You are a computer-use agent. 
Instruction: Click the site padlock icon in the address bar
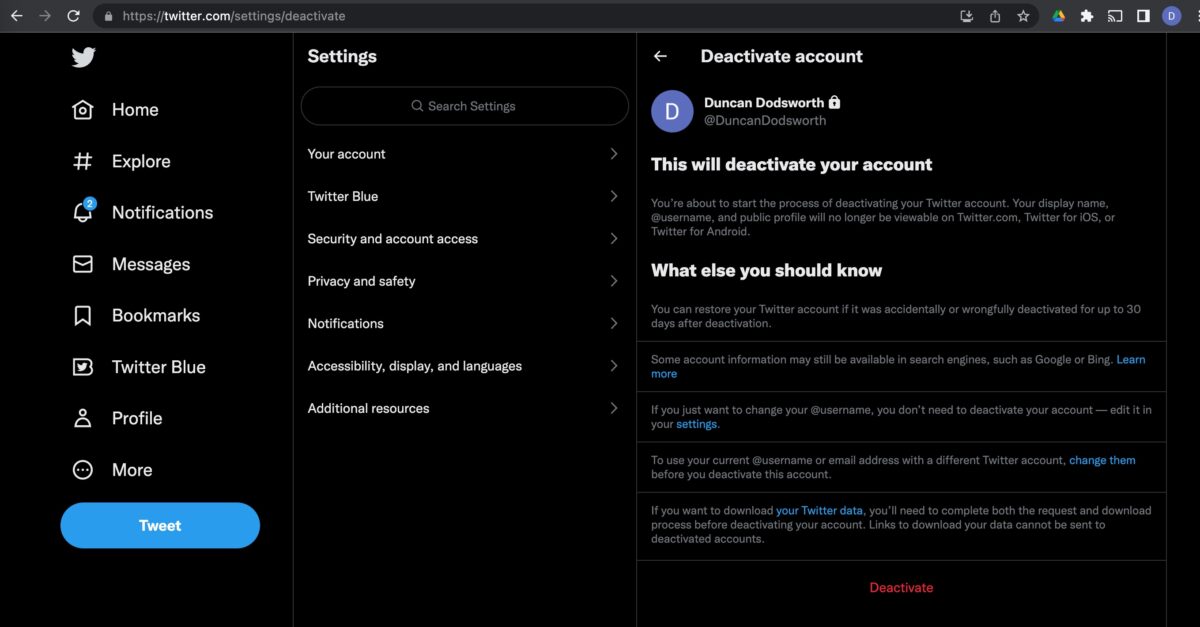click(x=109, y=16)
